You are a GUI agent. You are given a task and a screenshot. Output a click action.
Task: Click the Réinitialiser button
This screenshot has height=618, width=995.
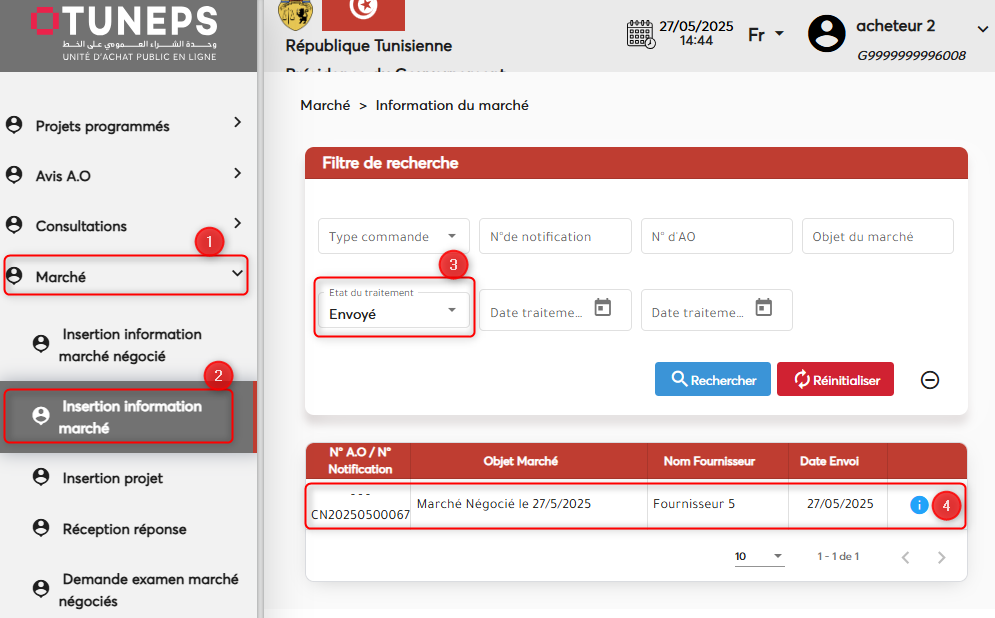835,379
